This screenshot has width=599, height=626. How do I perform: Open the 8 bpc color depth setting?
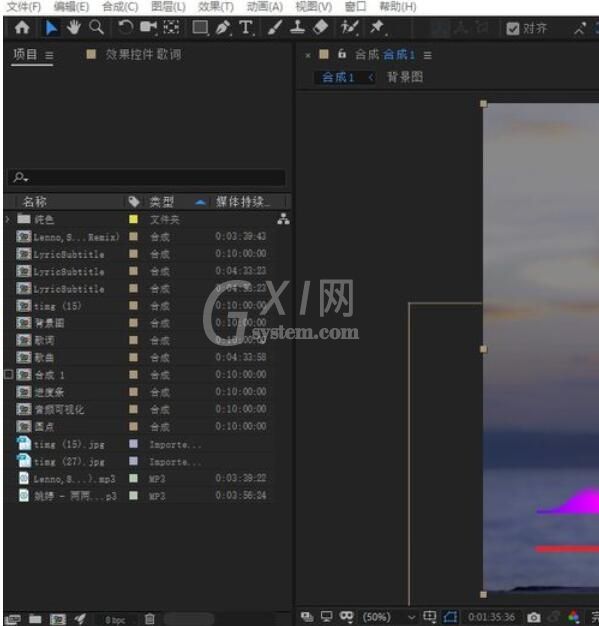115,620
